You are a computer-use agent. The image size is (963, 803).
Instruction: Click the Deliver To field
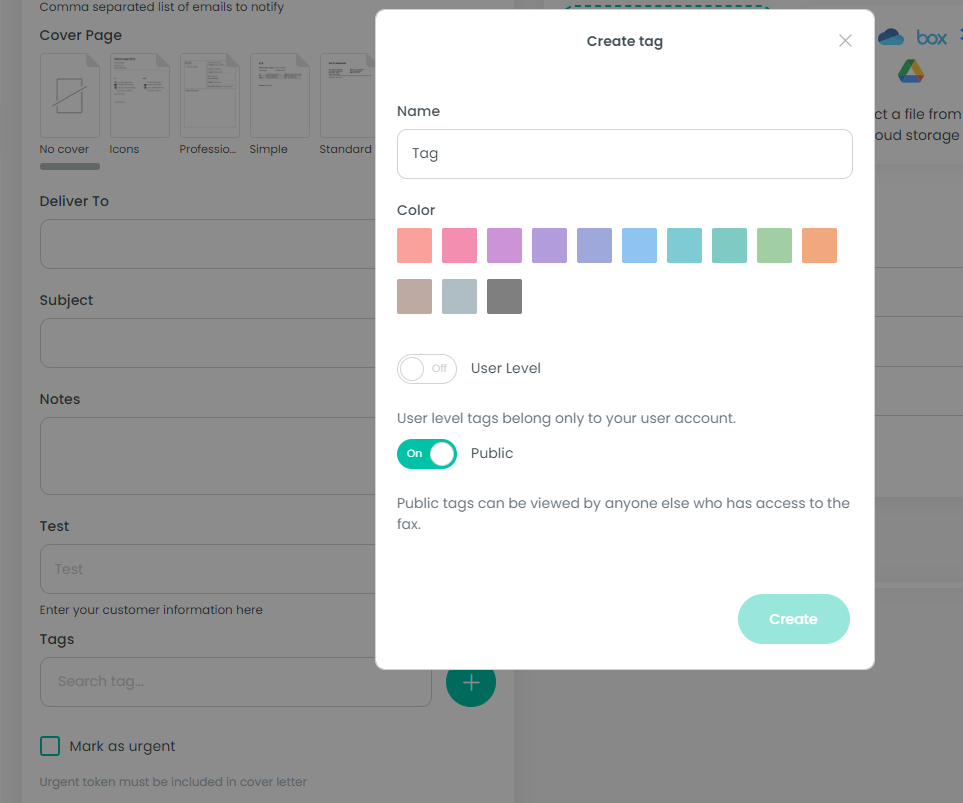coord(210,244)
